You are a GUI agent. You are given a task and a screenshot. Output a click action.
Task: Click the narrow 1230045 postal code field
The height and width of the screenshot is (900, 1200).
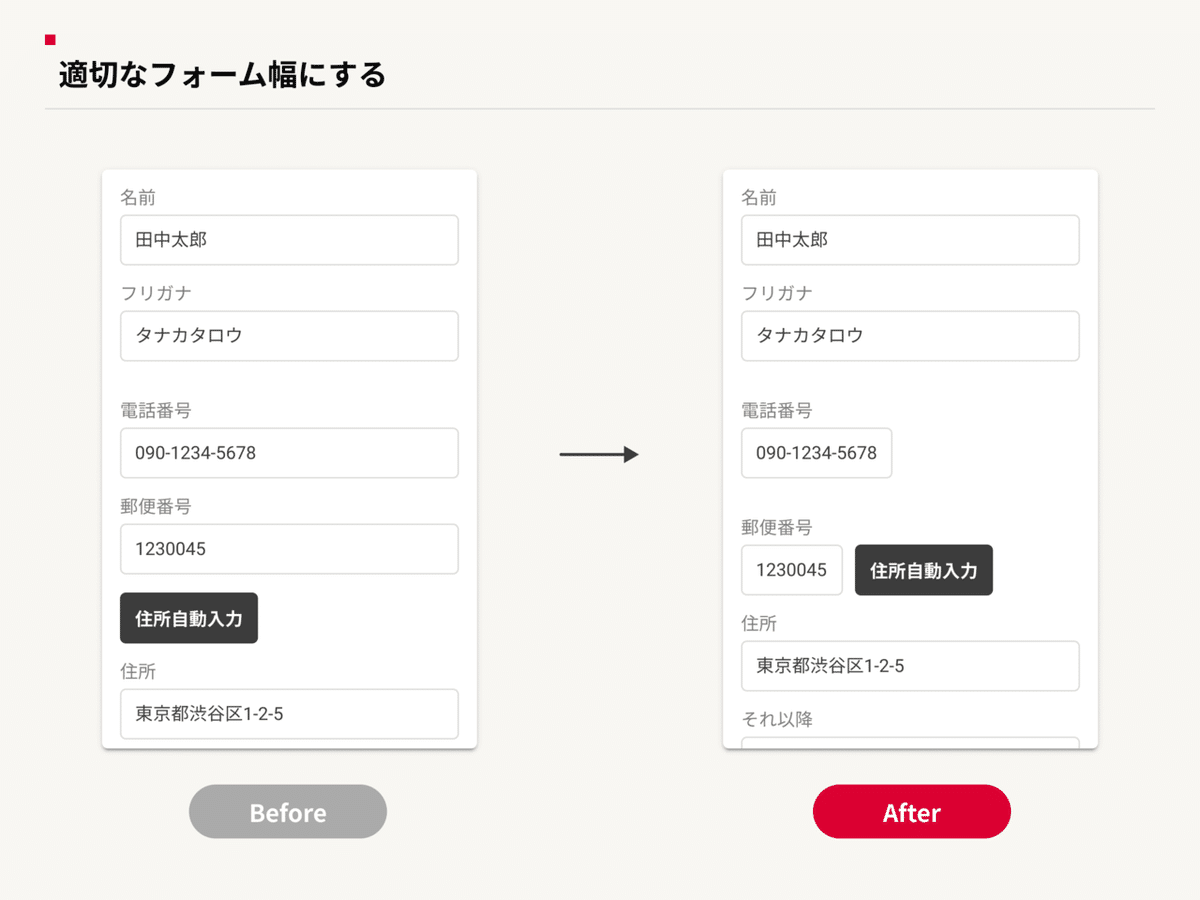pos(792,570)
